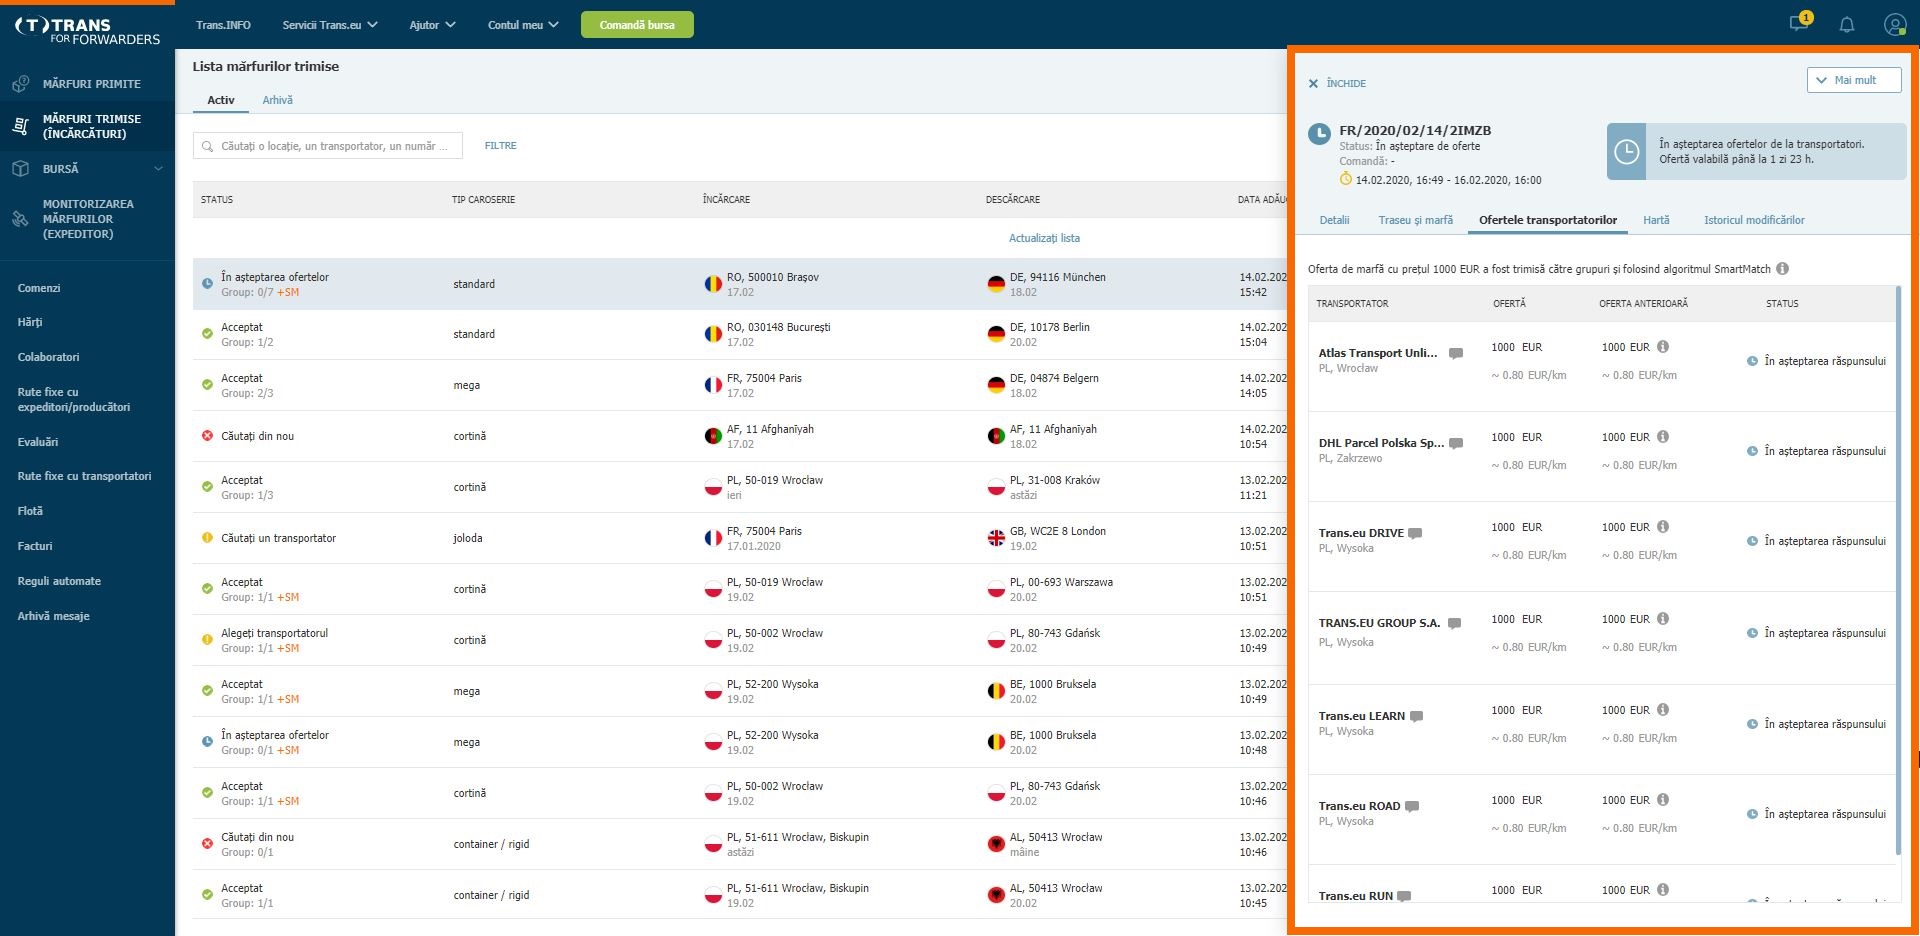Click yellow status icon of Căutați un transportator row
This screenshot has height=936, width=1920.
[207, 538]
